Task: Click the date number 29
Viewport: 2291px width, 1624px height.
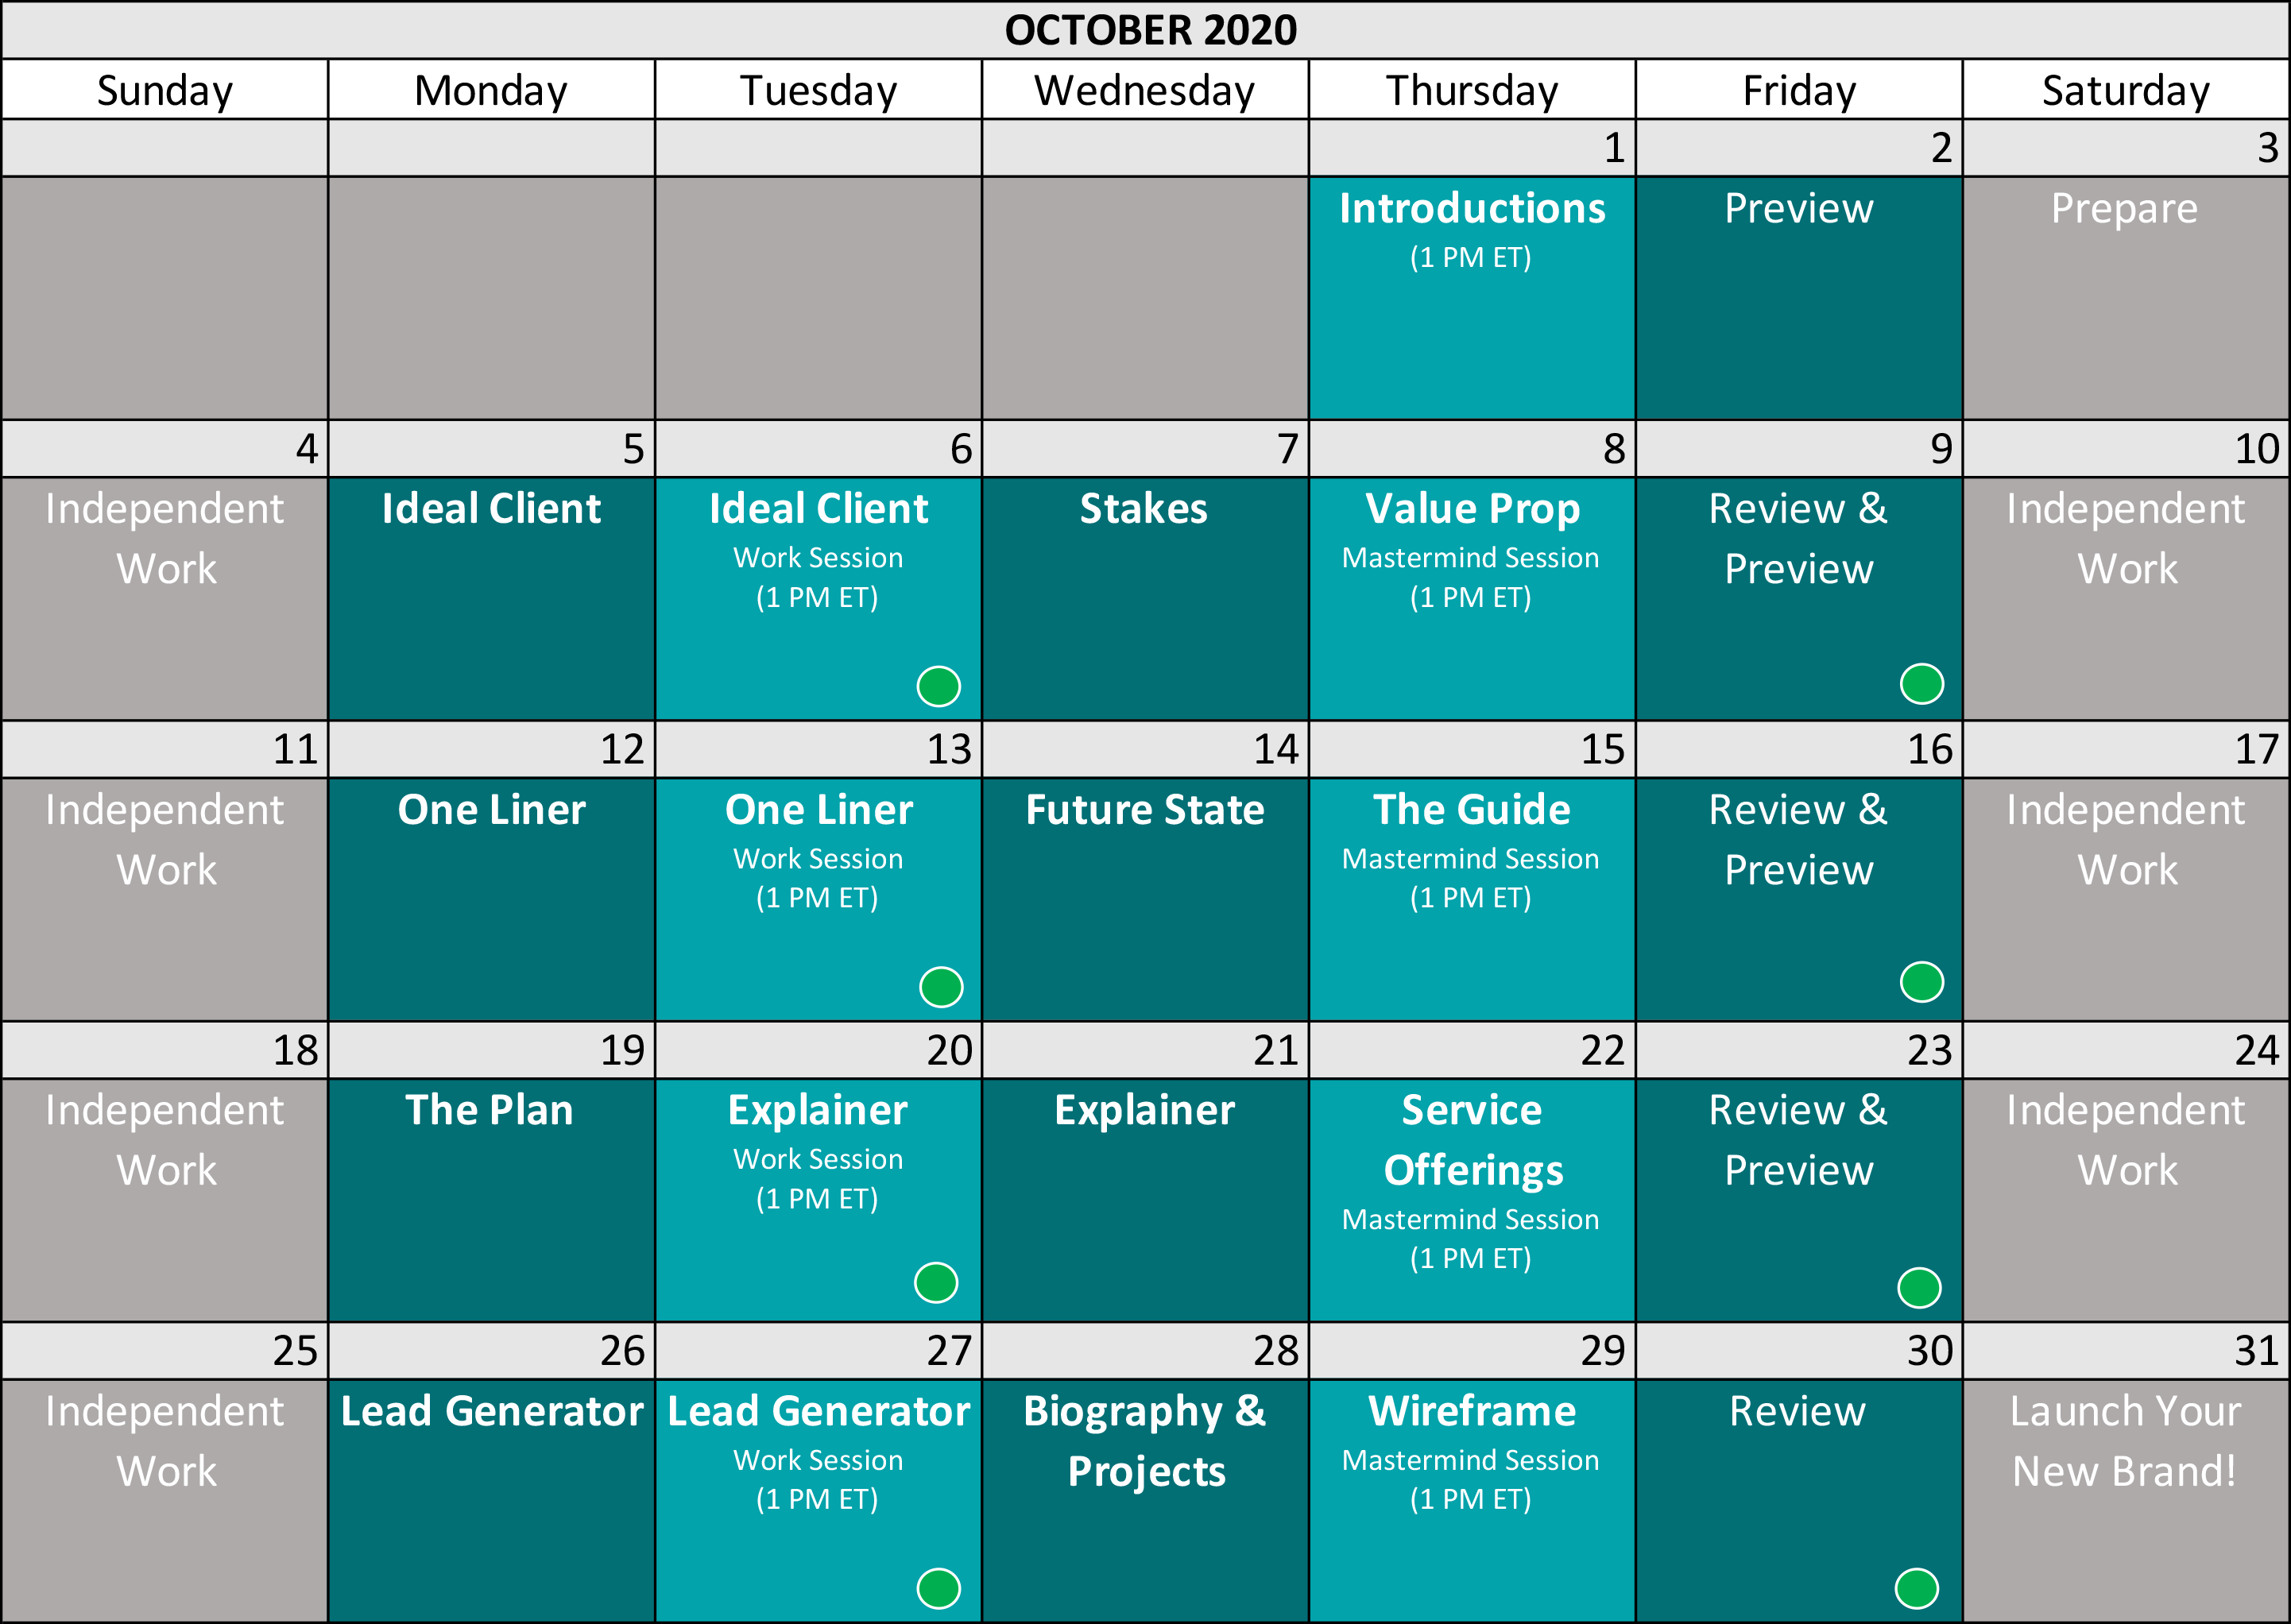Action: point(1603,1351)
